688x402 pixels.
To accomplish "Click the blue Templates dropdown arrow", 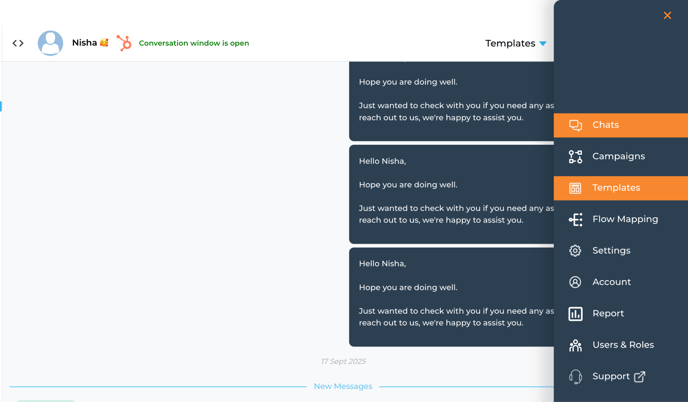I will coord(543,43).
